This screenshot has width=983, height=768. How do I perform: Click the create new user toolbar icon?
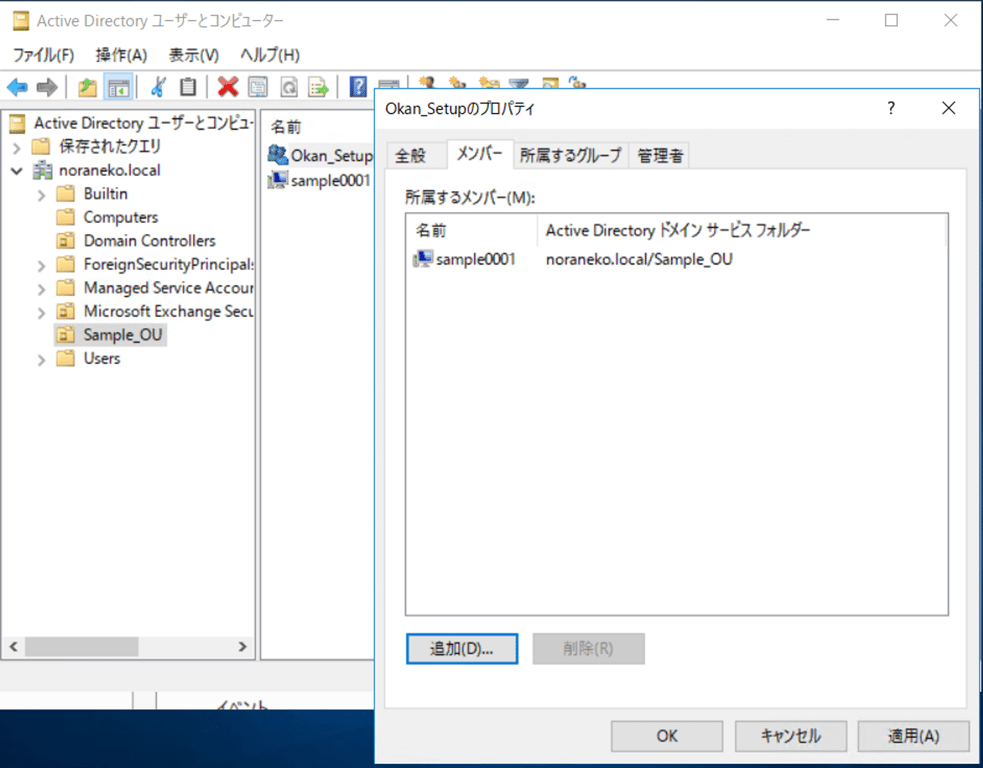point(428,82)
